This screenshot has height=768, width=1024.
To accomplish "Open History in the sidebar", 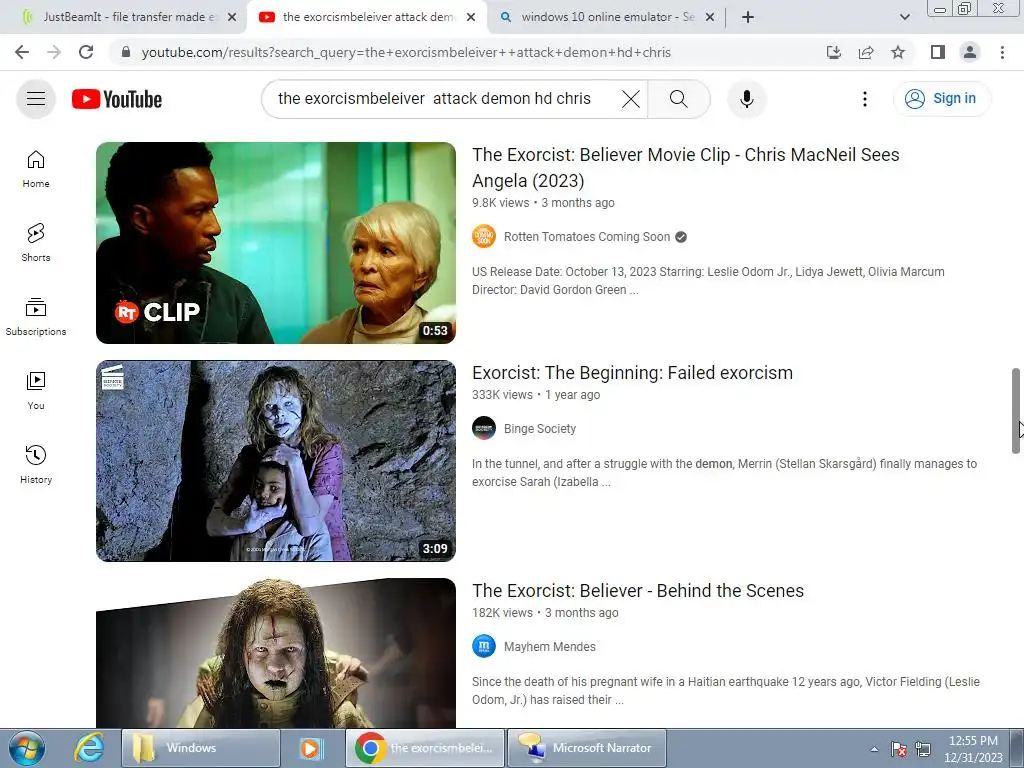I will click(x=36, y=464).
